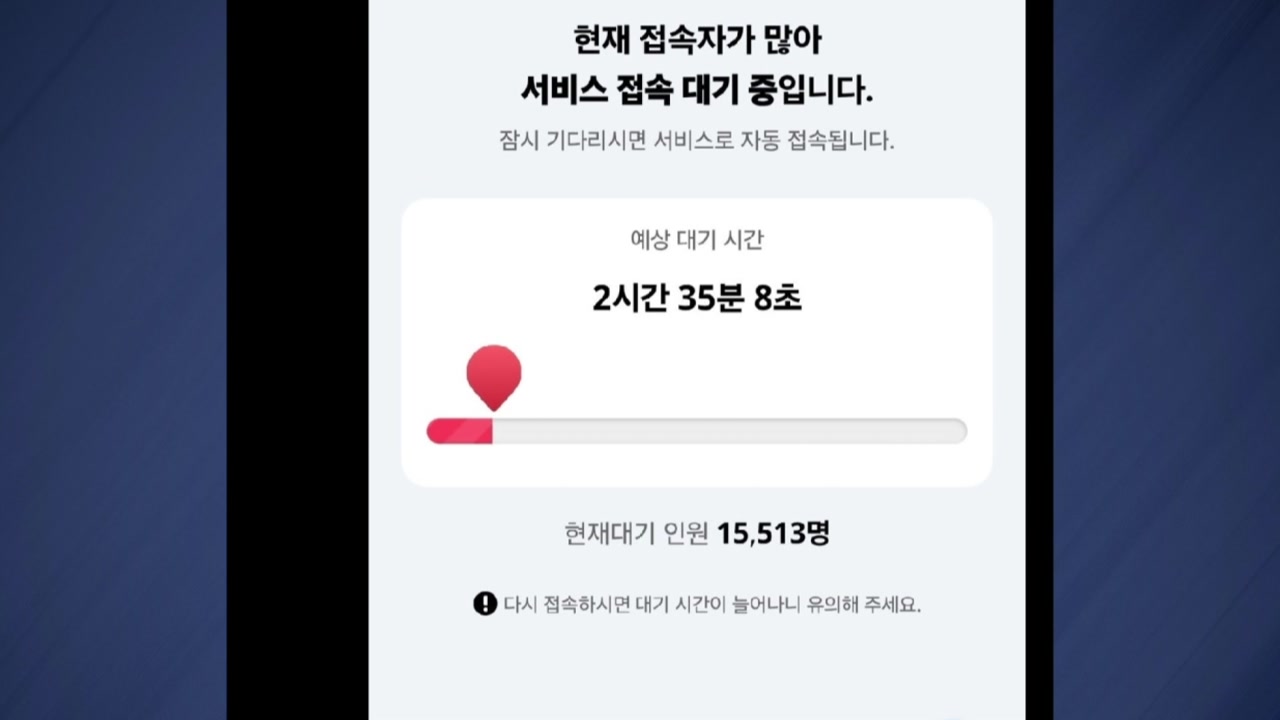Select the 예상 대기 시간 label
This screenshot has height=720, width=1280.
[697, 240]
